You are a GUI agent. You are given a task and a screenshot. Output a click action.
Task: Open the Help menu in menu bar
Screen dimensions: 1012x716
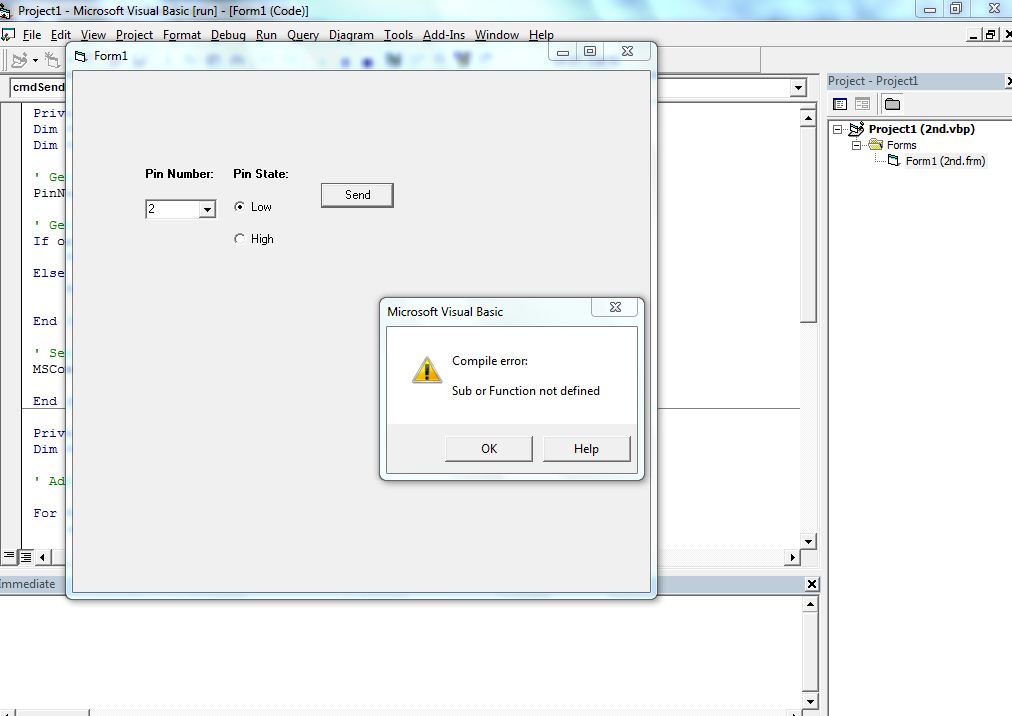541,35
